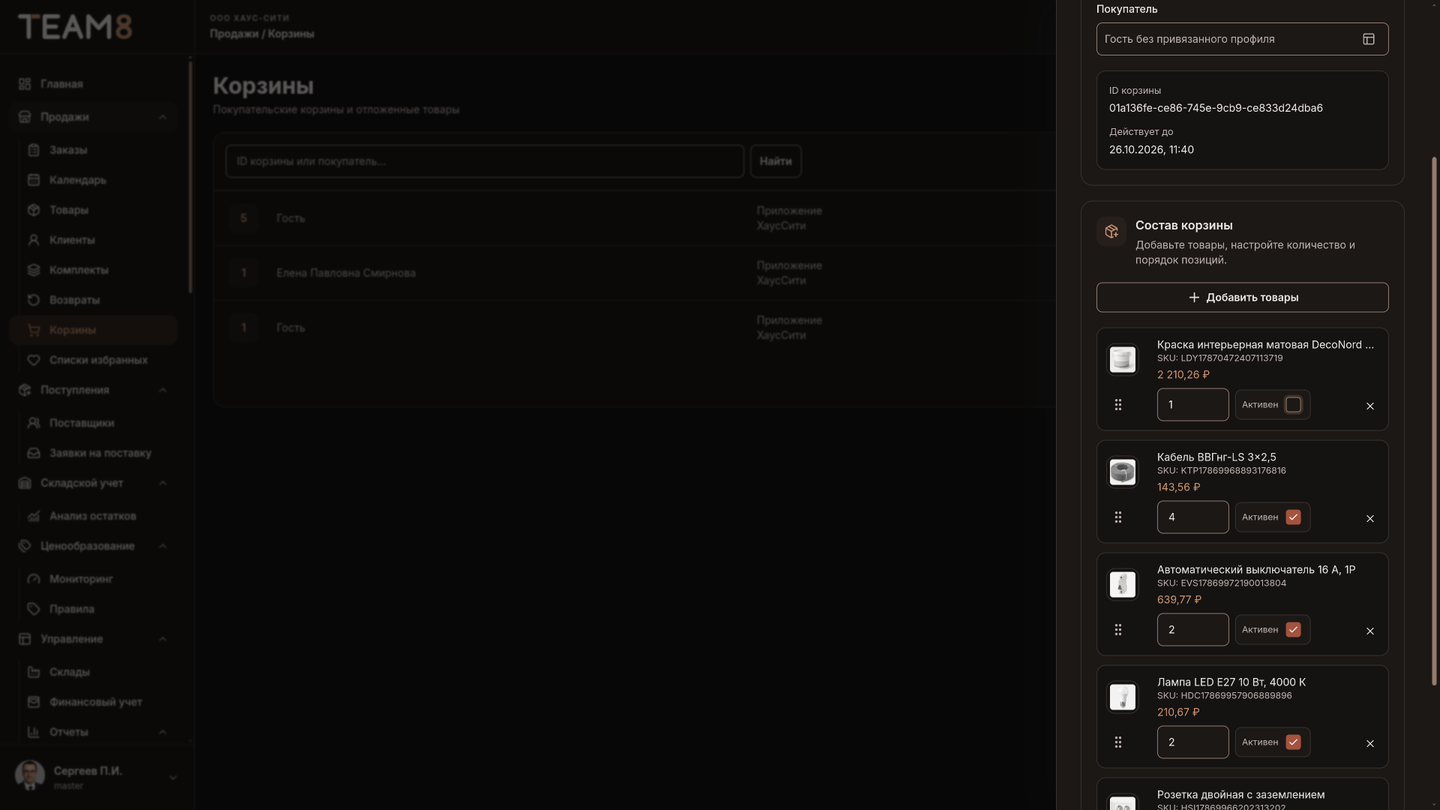1440x810 pixels.
Task: Click the Добавить товары button
Action: click(1242, 297)
